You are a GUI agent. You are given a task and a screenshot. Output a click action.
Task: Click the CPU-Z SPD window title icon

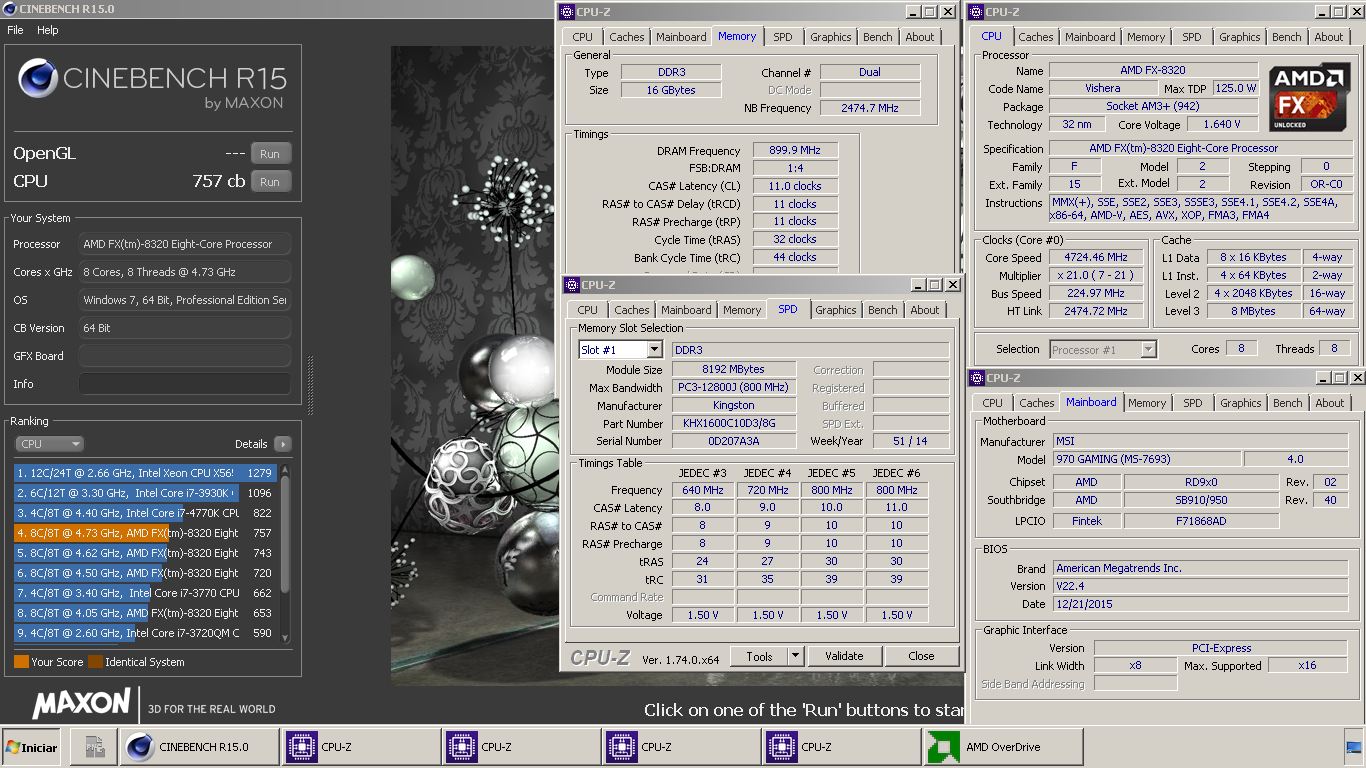tap(572, 285)
